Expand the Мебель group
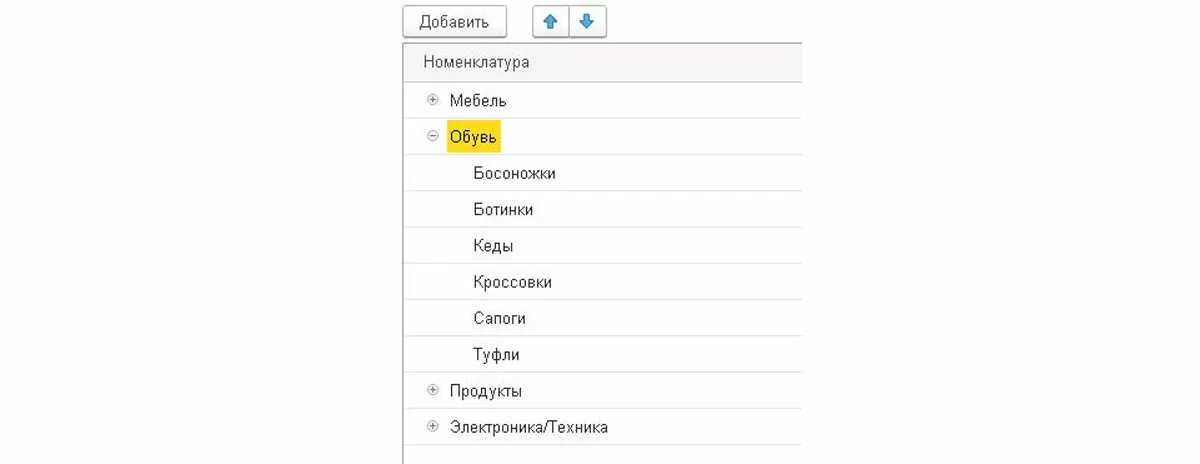 [x=433, y=100]
